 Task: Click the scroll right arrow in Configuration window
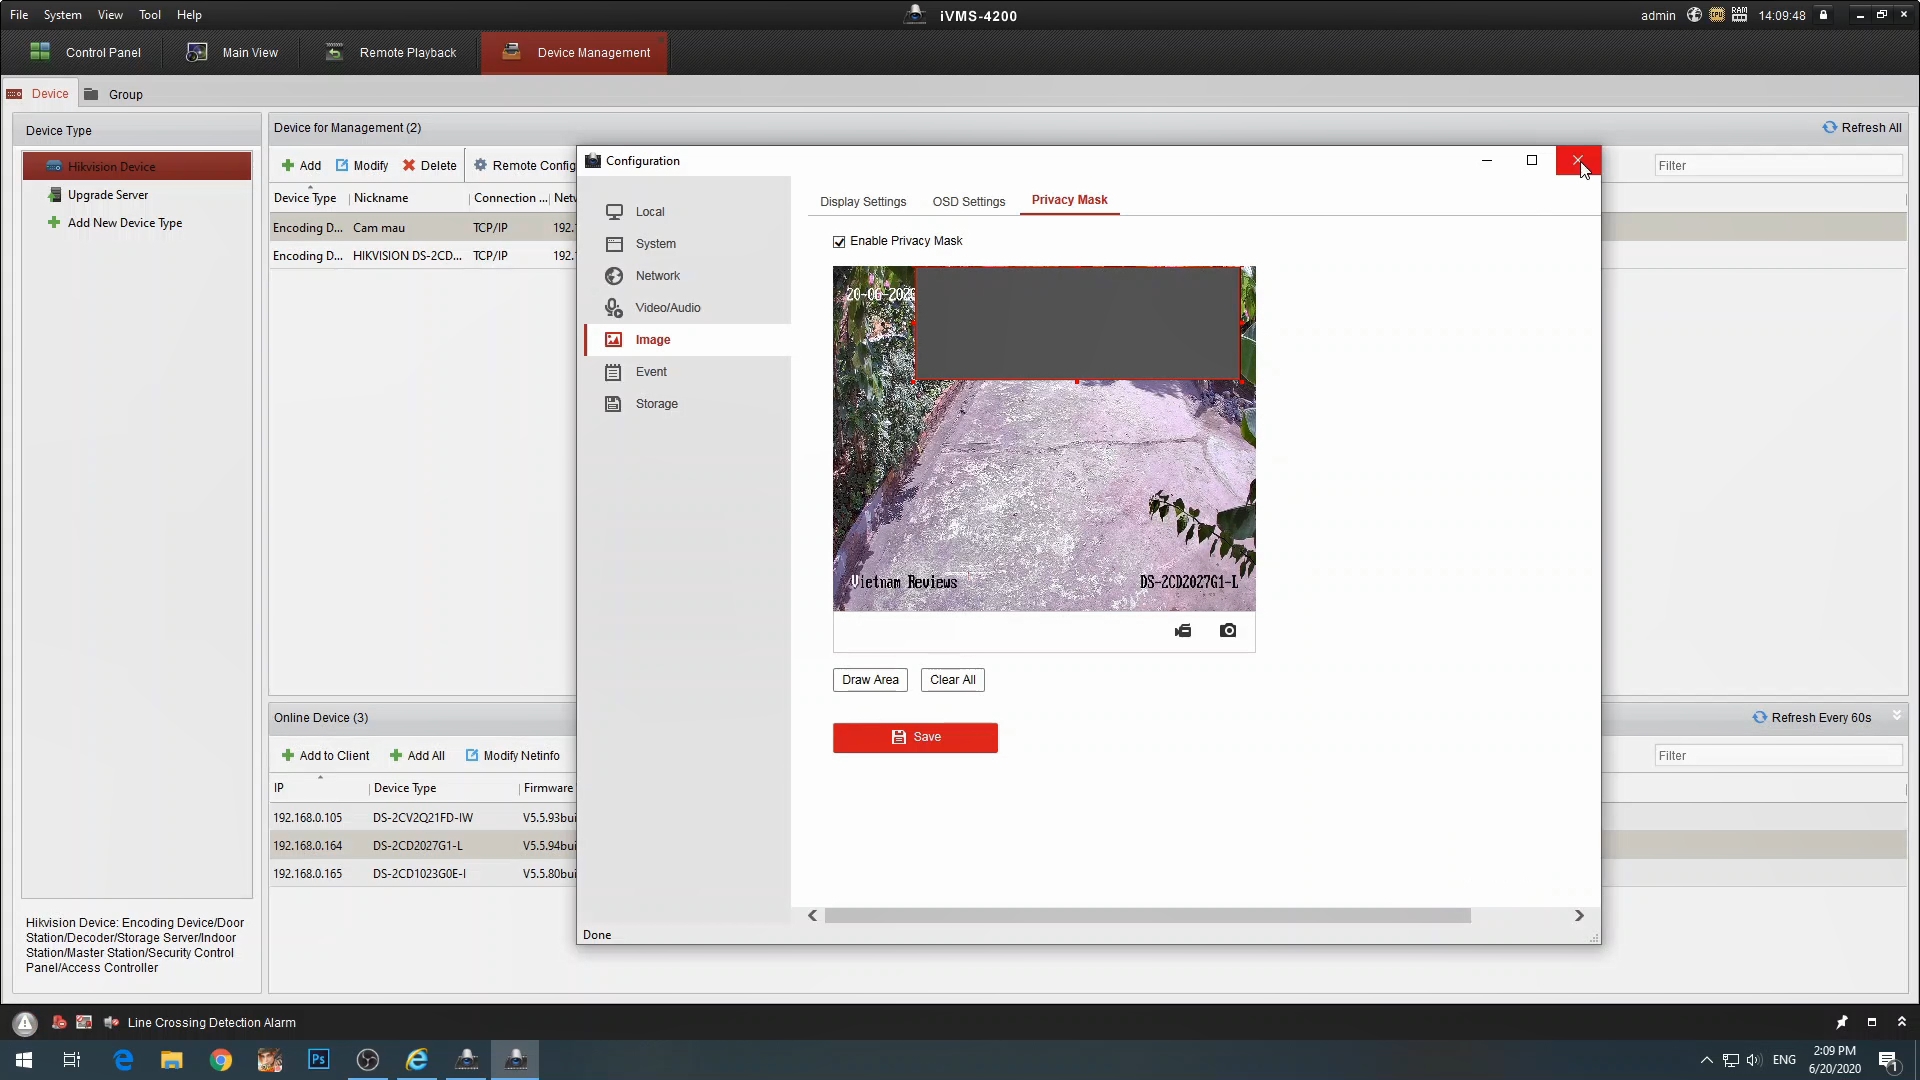click(1579, 916)
